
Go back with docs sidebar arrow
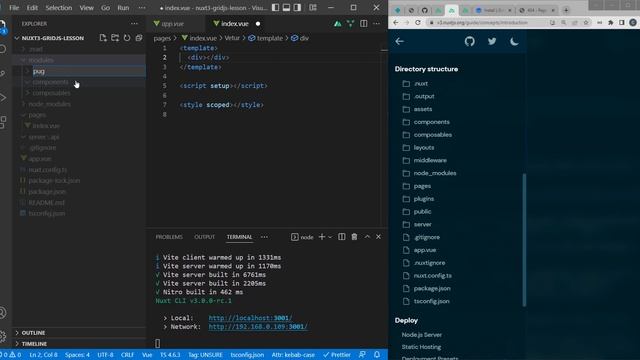pos(400,41)
